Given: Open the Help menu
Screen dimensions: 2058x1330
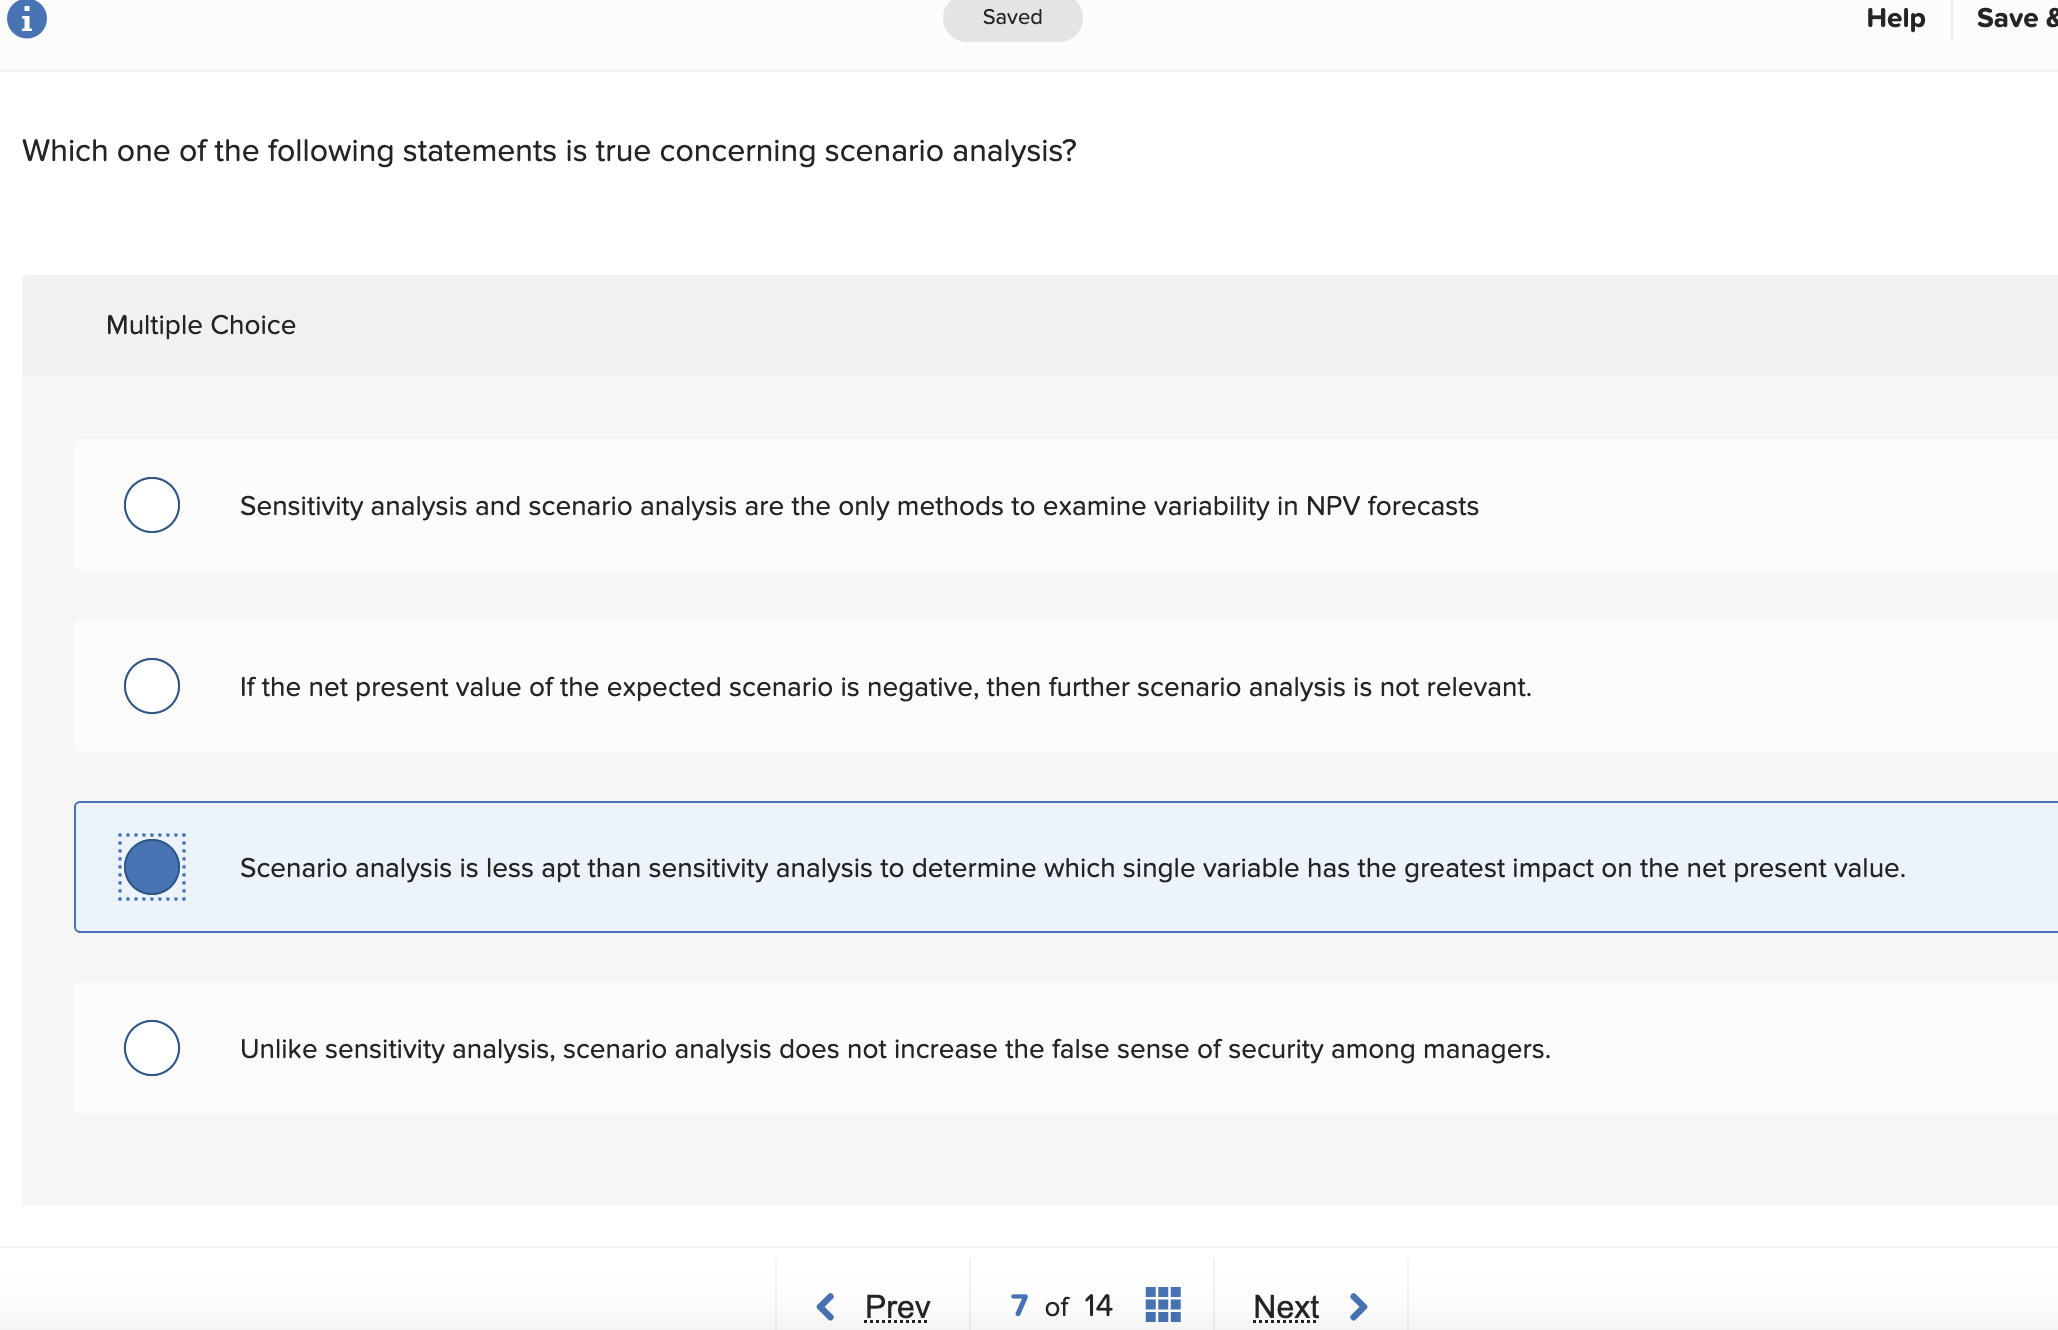Looking at the screenshot, I should tap(1895, 18).
